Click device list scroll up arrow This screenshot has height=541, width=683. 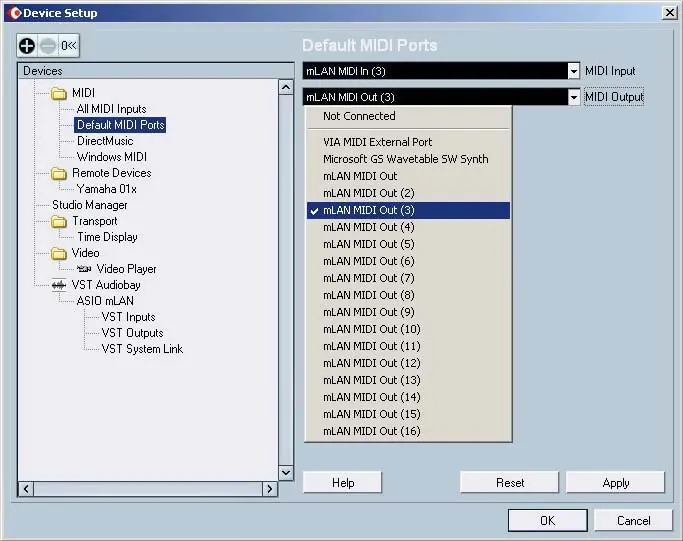click(x=286, y=88)
